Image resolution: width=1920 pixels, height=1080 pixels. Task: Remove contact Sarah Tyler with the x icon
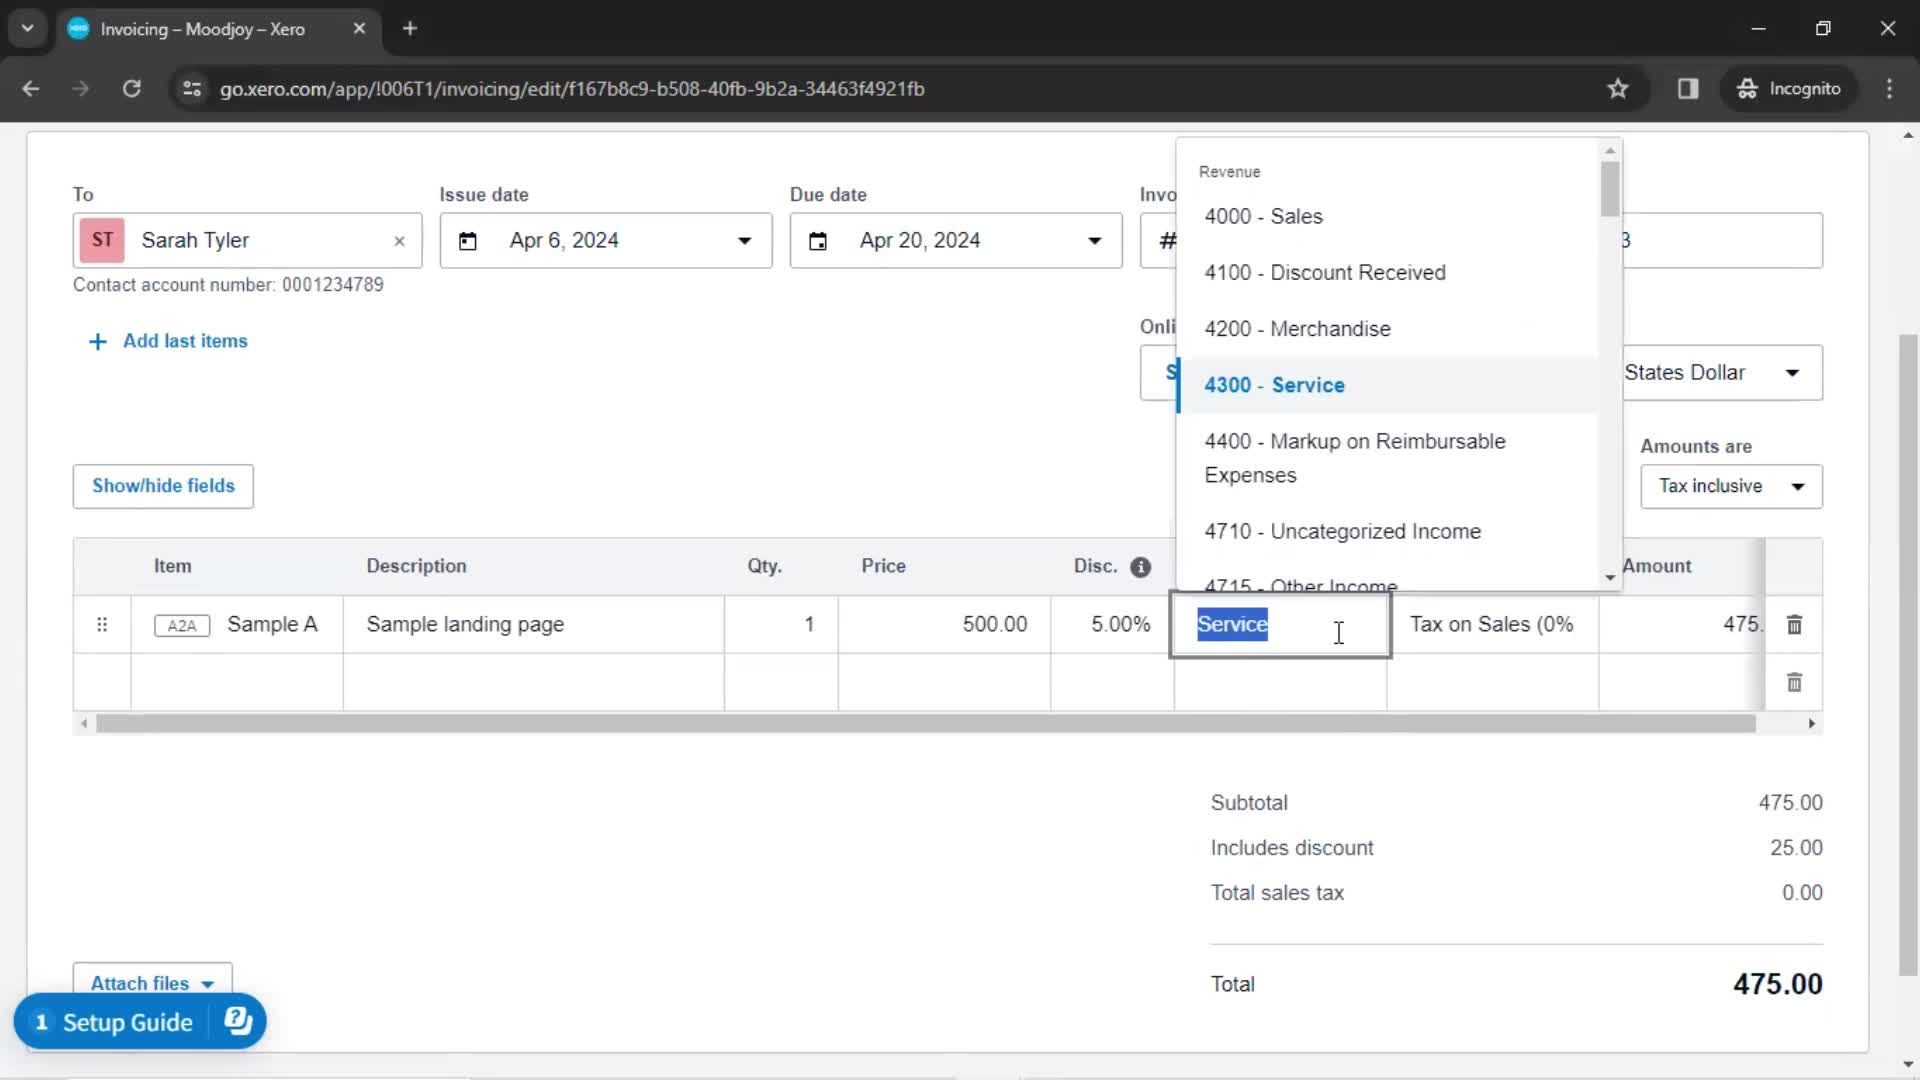pyautogui.click(x=399, y=241)
